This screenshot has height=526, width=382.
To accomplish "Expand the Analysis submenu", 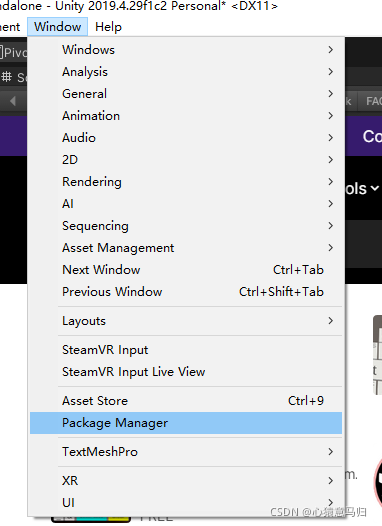I will pos(186,71).
